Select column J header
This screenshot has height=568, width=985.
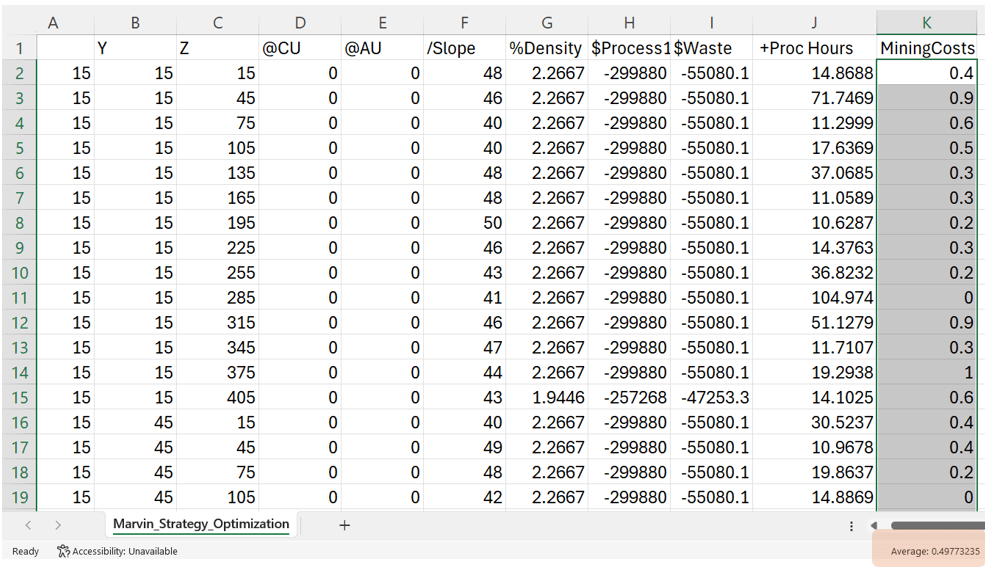pos(814,23)
